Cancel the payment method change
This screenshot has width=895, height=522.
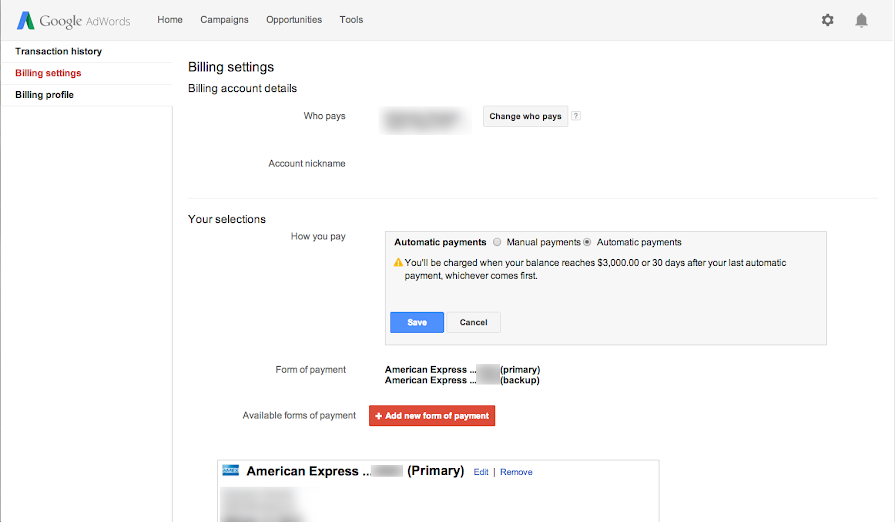pyautogui.click(x=473, y=322)
